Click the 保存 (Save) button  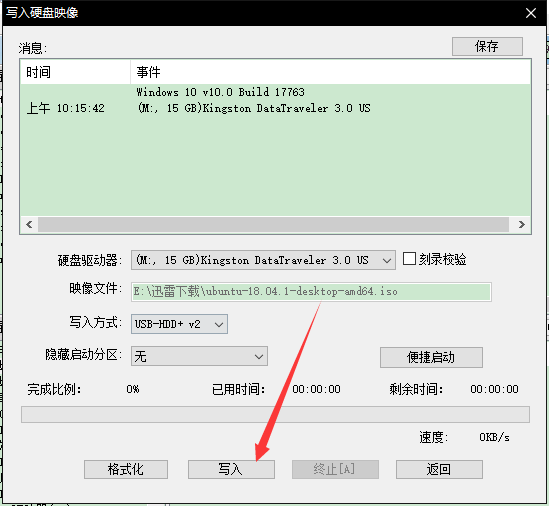487,46
